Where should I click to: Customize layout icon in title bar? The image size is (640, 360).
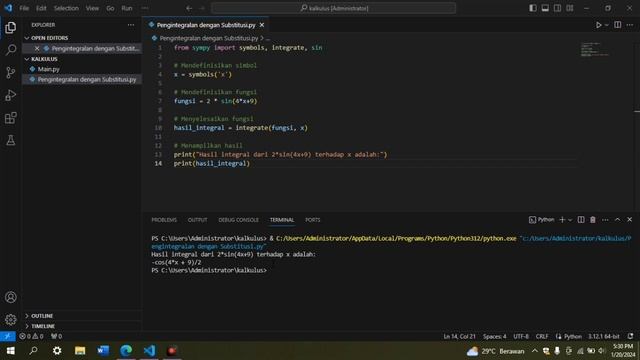click(x=570, y=8)
